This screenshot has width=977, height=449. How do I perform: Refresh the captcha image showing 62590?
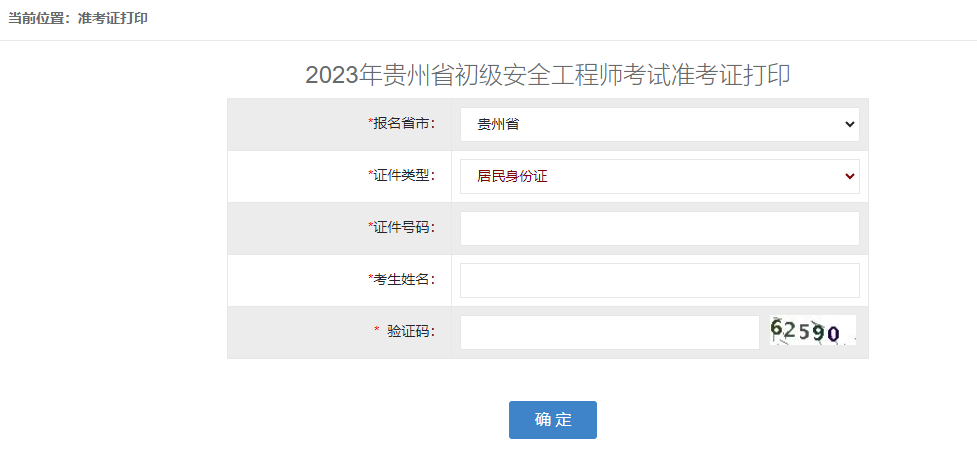[813, 331]
